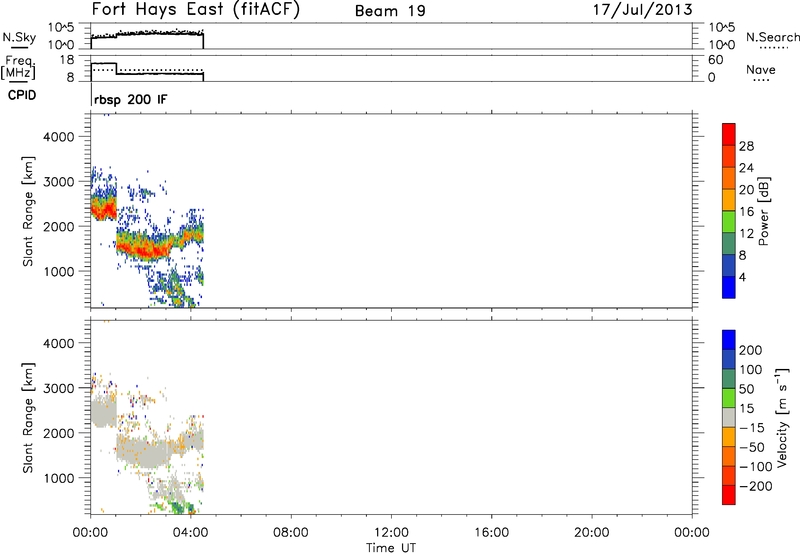Click the '18' frequency axis tick label

click(67, 60)
